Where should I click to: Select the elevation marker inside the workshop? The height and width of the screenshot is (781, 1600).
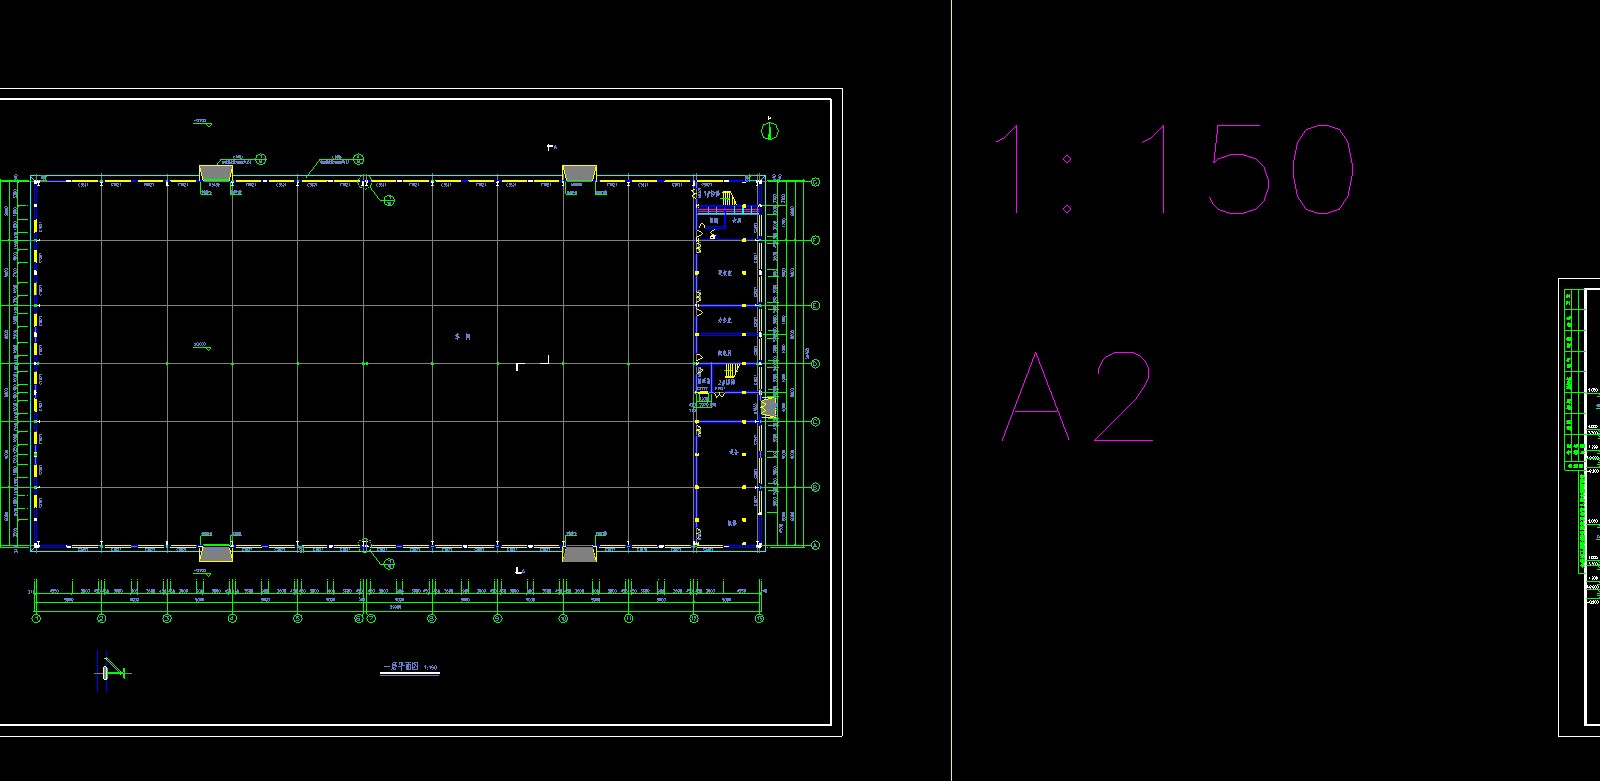201,346
